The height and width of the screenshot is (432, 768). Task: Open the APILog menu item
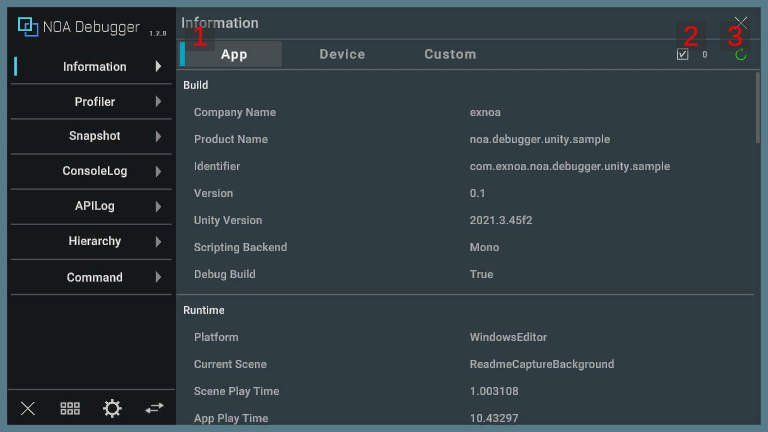point(94,206)
